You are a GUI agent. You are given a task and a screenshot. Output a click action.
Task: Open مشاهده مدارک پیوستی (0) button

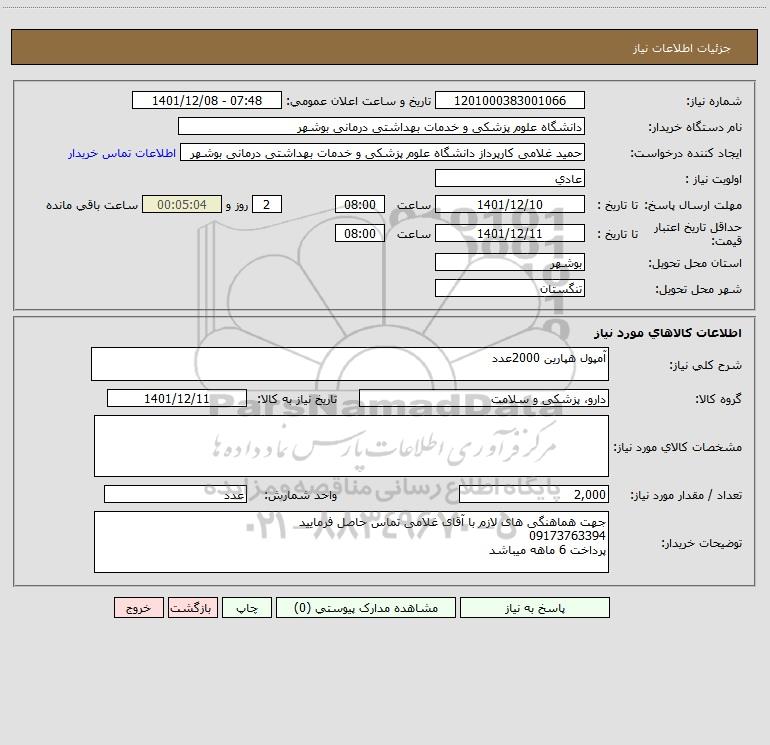coord(366,607)
